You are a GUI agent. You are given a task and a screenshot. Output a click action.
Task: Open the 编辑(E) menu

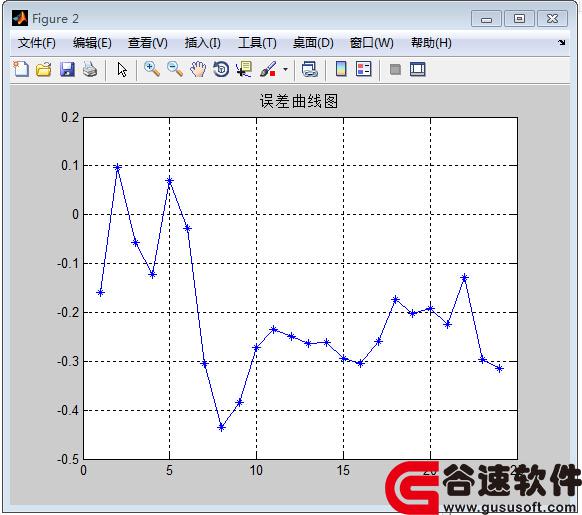92,43
